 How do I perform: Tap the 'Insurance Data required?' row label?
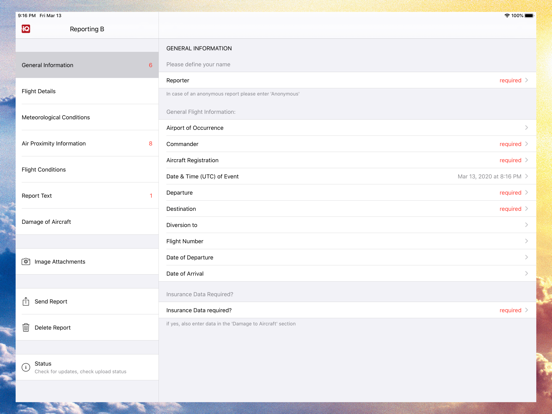tap(199, 310)
